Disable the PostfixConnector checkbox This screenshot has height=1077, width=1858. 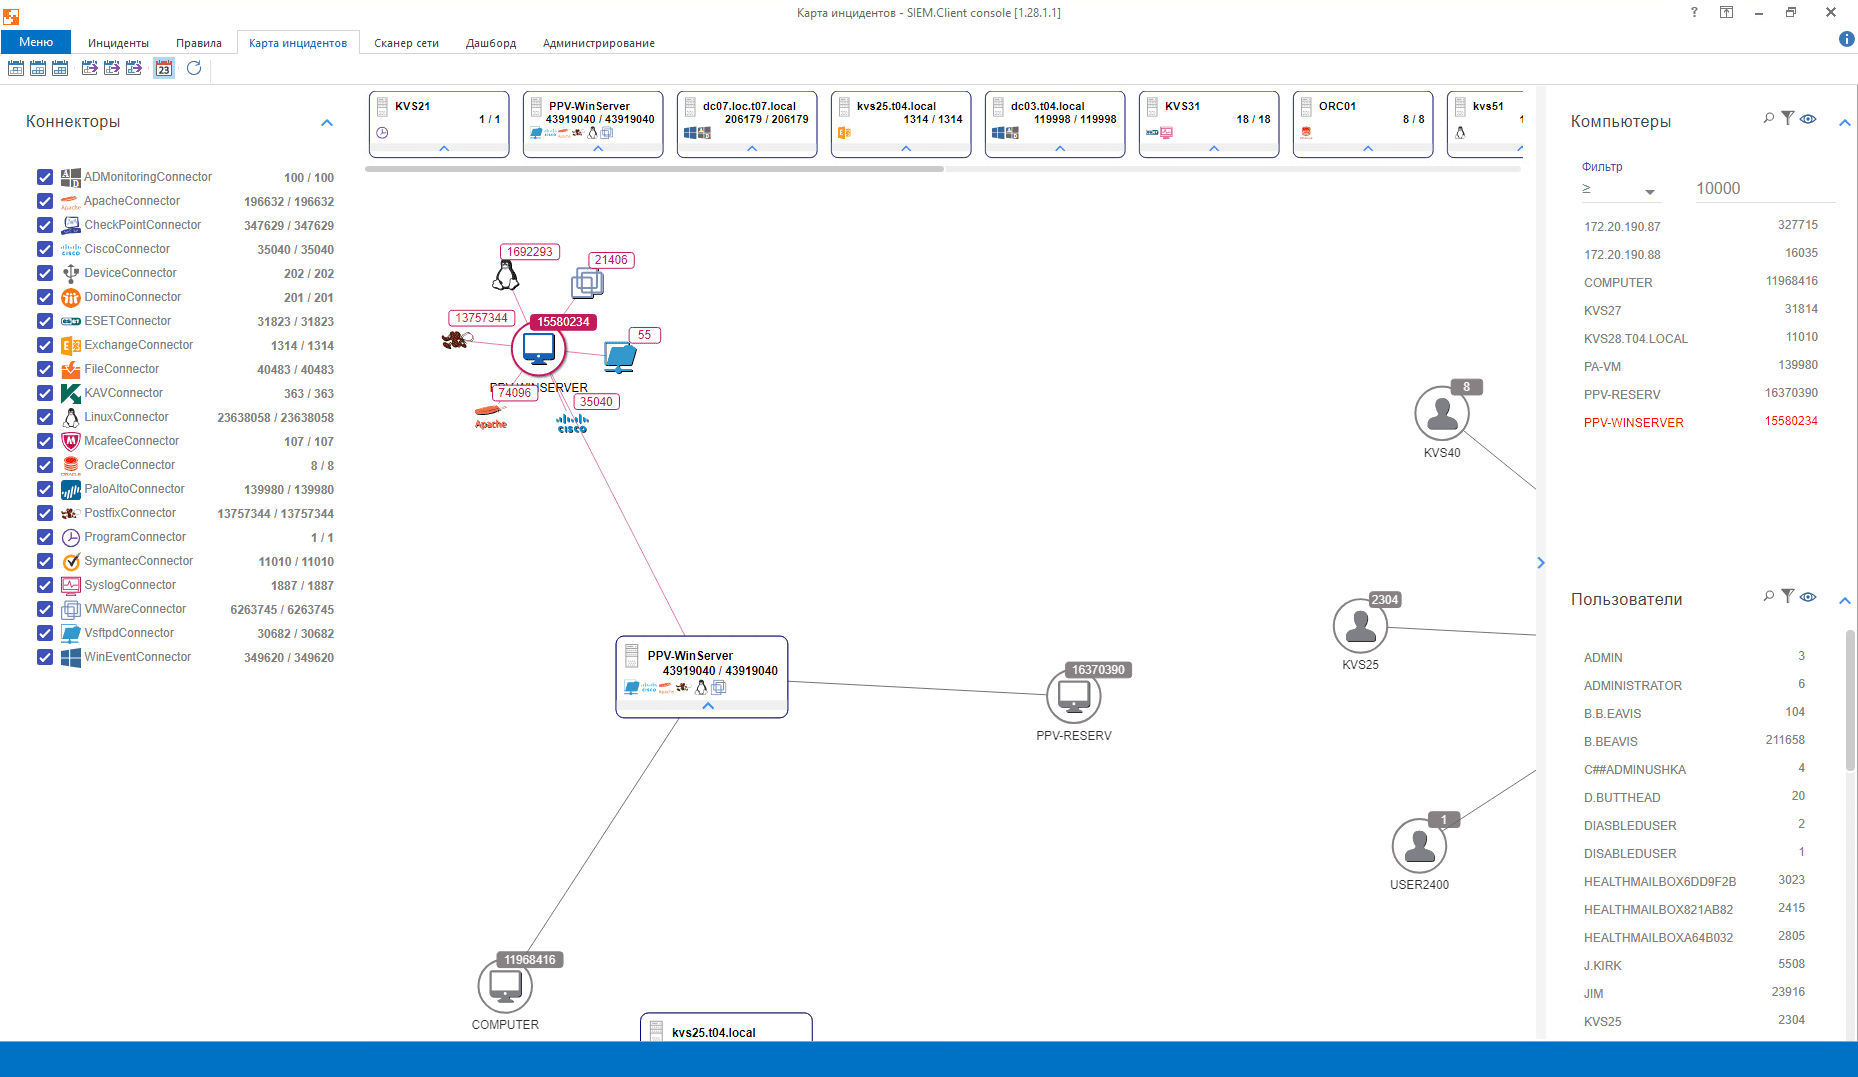[45, 513]
